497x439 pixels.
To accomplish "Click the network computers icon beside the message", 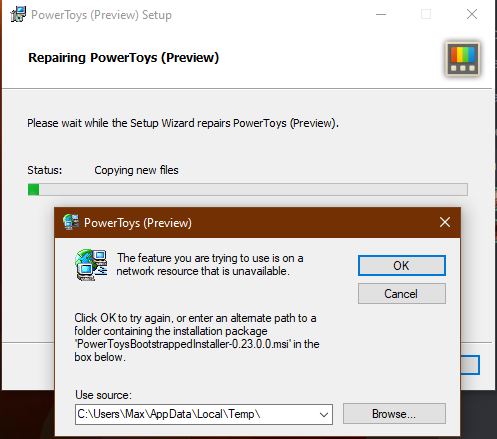I will [91, 265].
